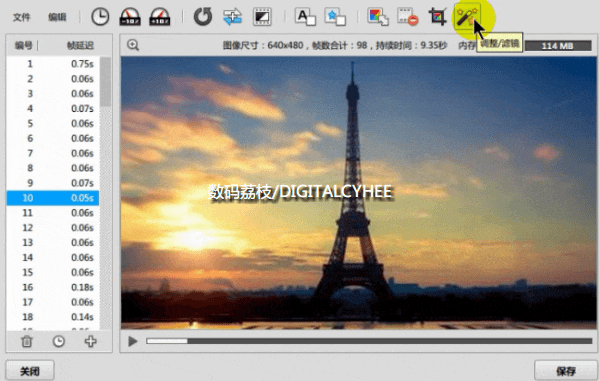Click the zoom magnifier icon
Screen dimensions: 600x381
[133, 45]
